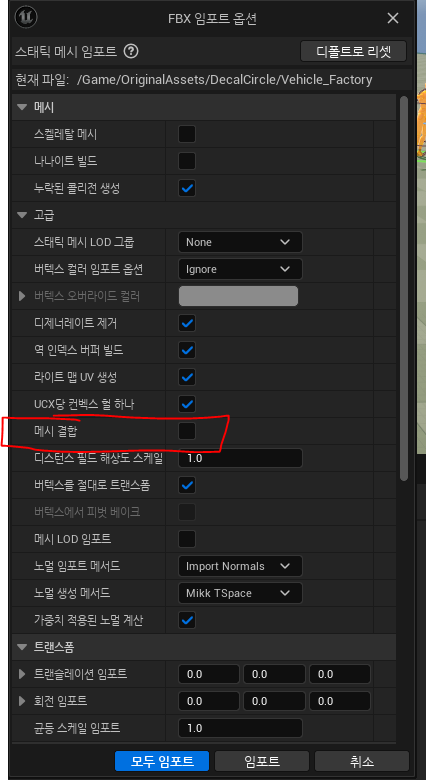Click second 회전 임포트 value field

coord(274,701)
